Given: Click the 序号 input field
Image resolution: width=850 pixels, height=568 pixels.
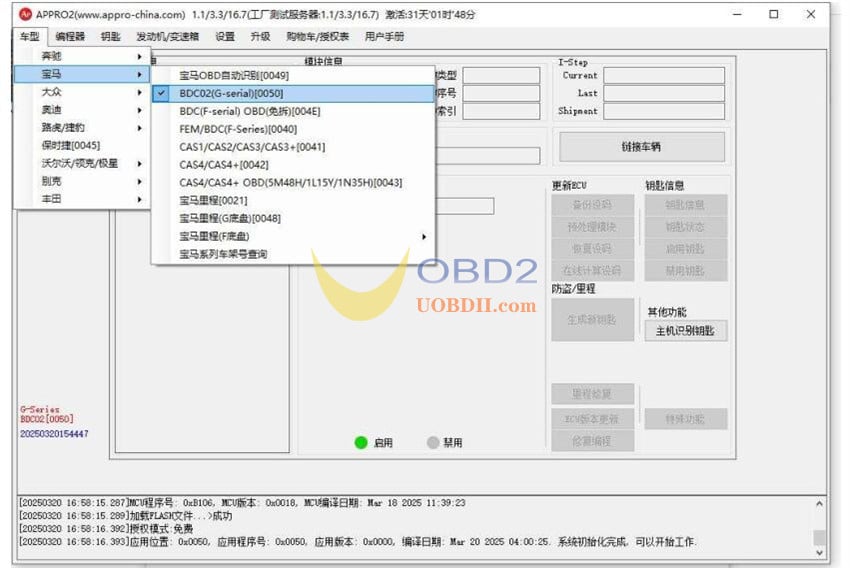Looking at the screenshot, I should pyautogui.click(x=501, y=93).
